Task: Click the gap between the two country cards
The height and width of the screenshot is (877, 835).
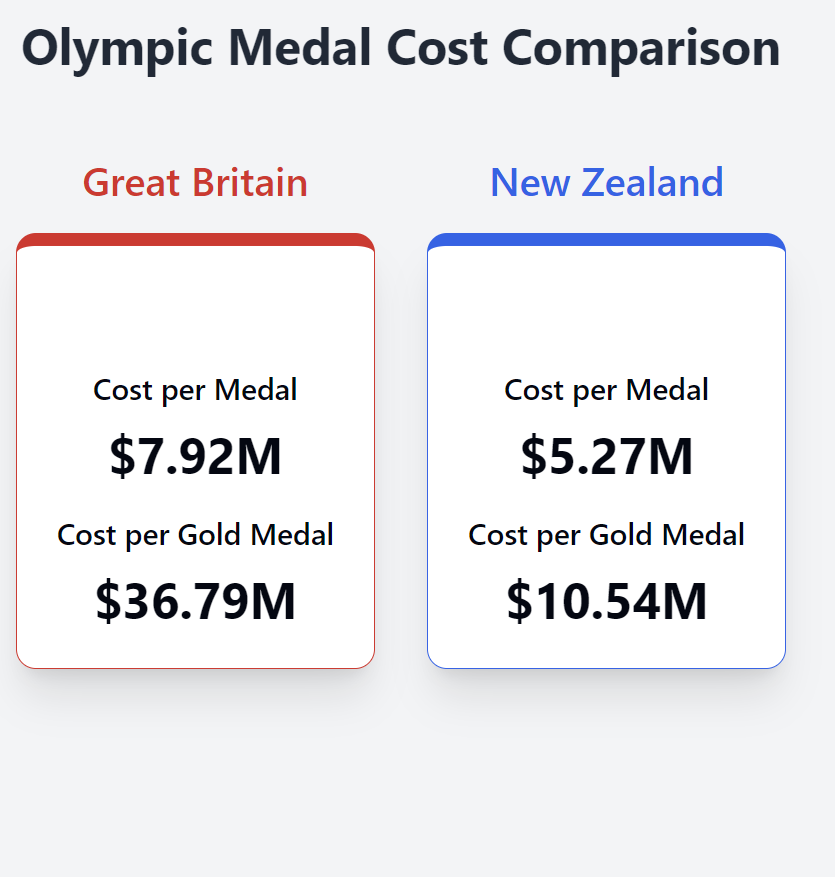Action: tap(401, 450)
